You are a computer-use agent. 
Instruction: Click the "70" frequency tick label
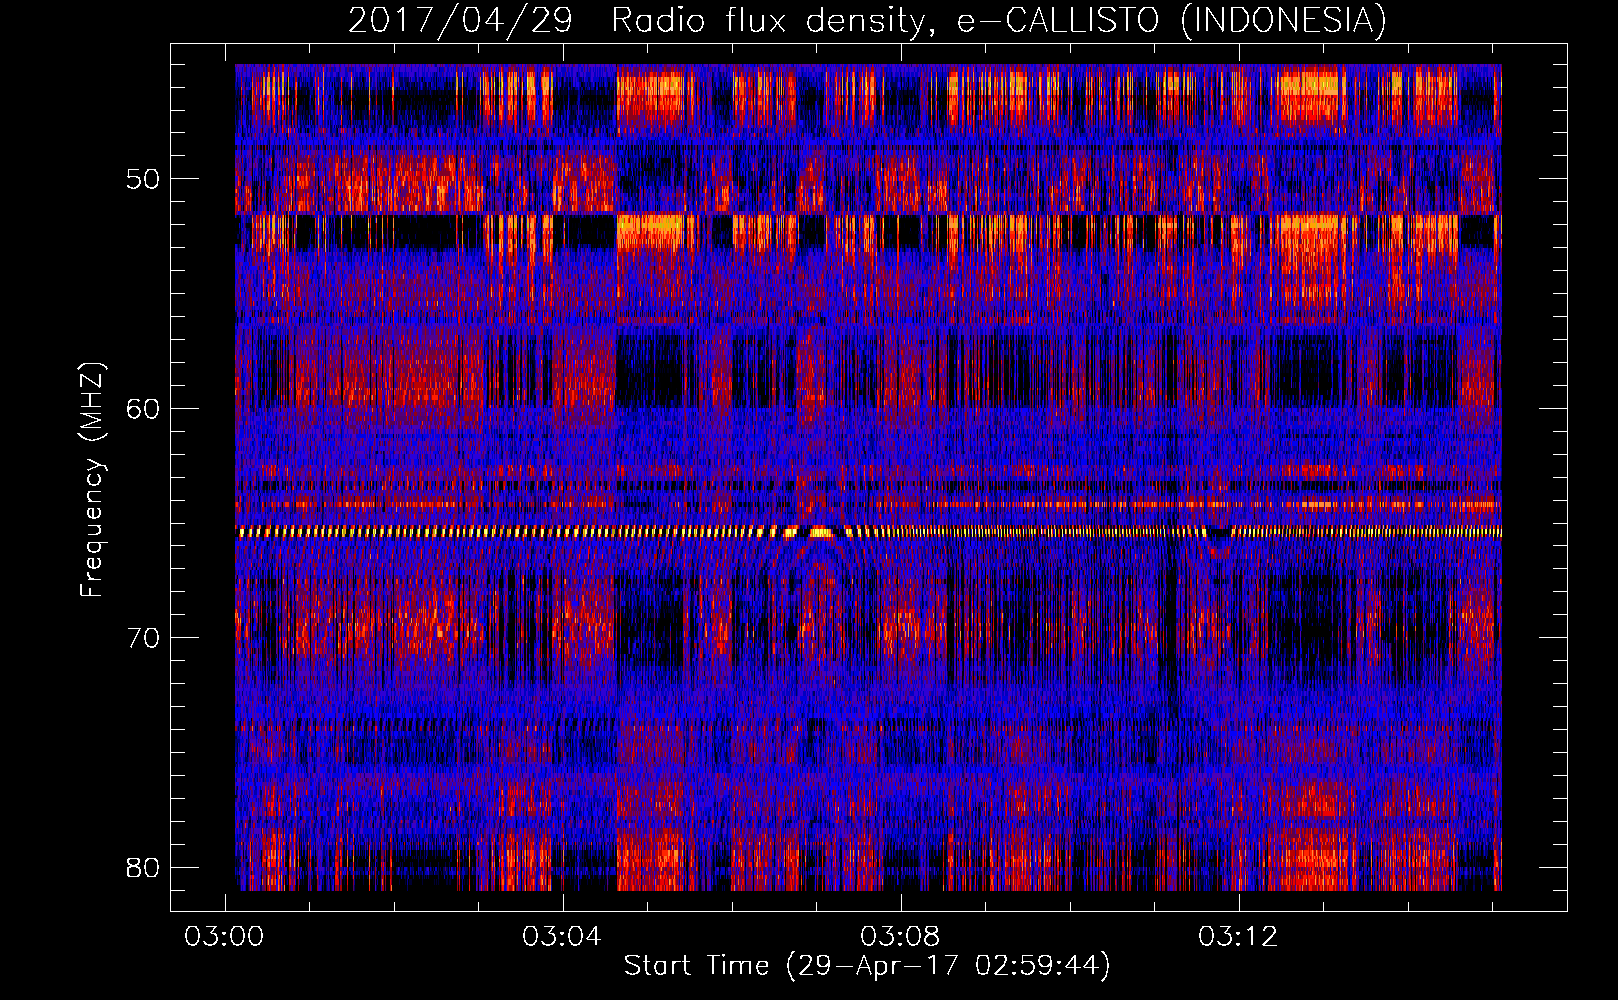[x=143, y=637]
